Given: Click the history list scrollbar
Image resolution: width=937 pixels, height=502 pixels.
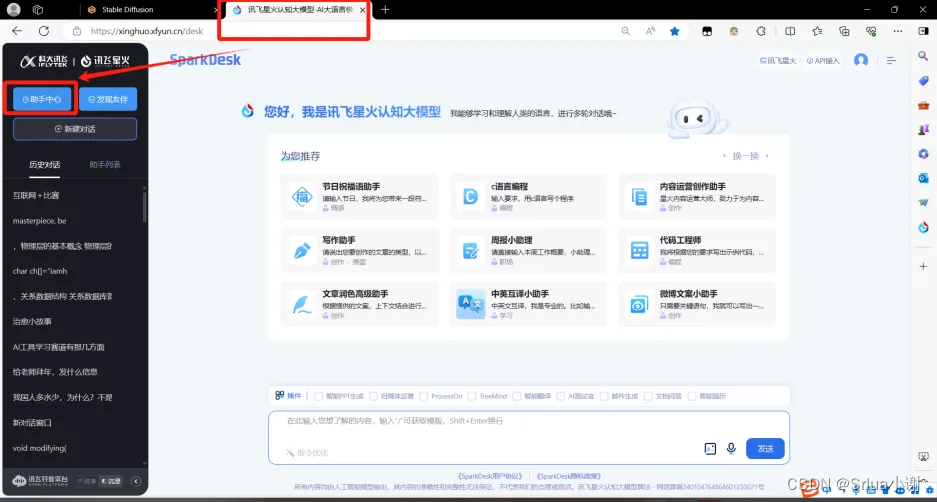Looking at the screenshot, I should (145, 206).
